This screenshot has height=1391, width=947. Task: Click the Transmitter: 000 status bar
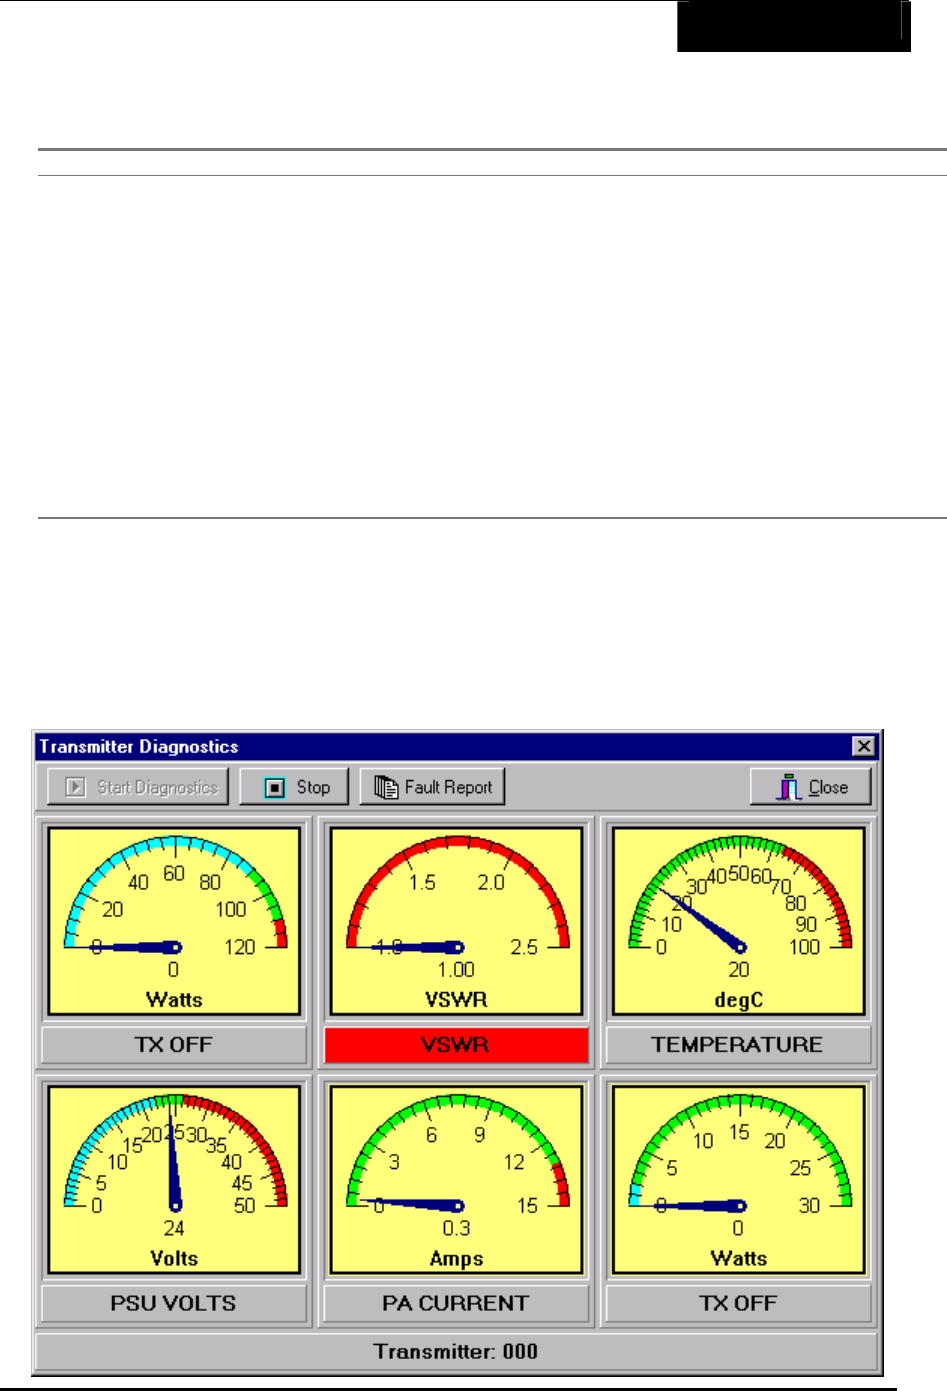tap(456, 1352)
